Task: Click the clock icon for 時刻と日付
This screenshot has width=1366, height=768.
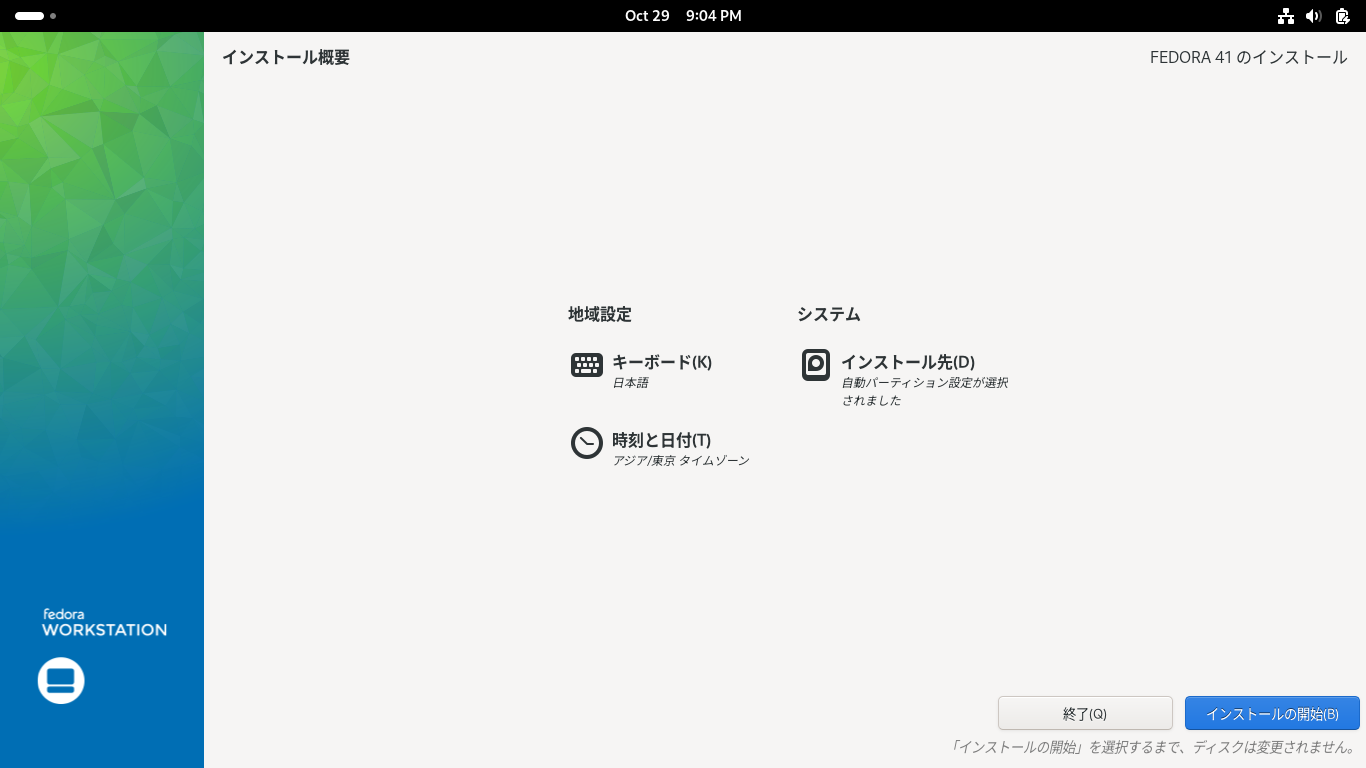Action: pyautogui.click(x=587, y=443)
